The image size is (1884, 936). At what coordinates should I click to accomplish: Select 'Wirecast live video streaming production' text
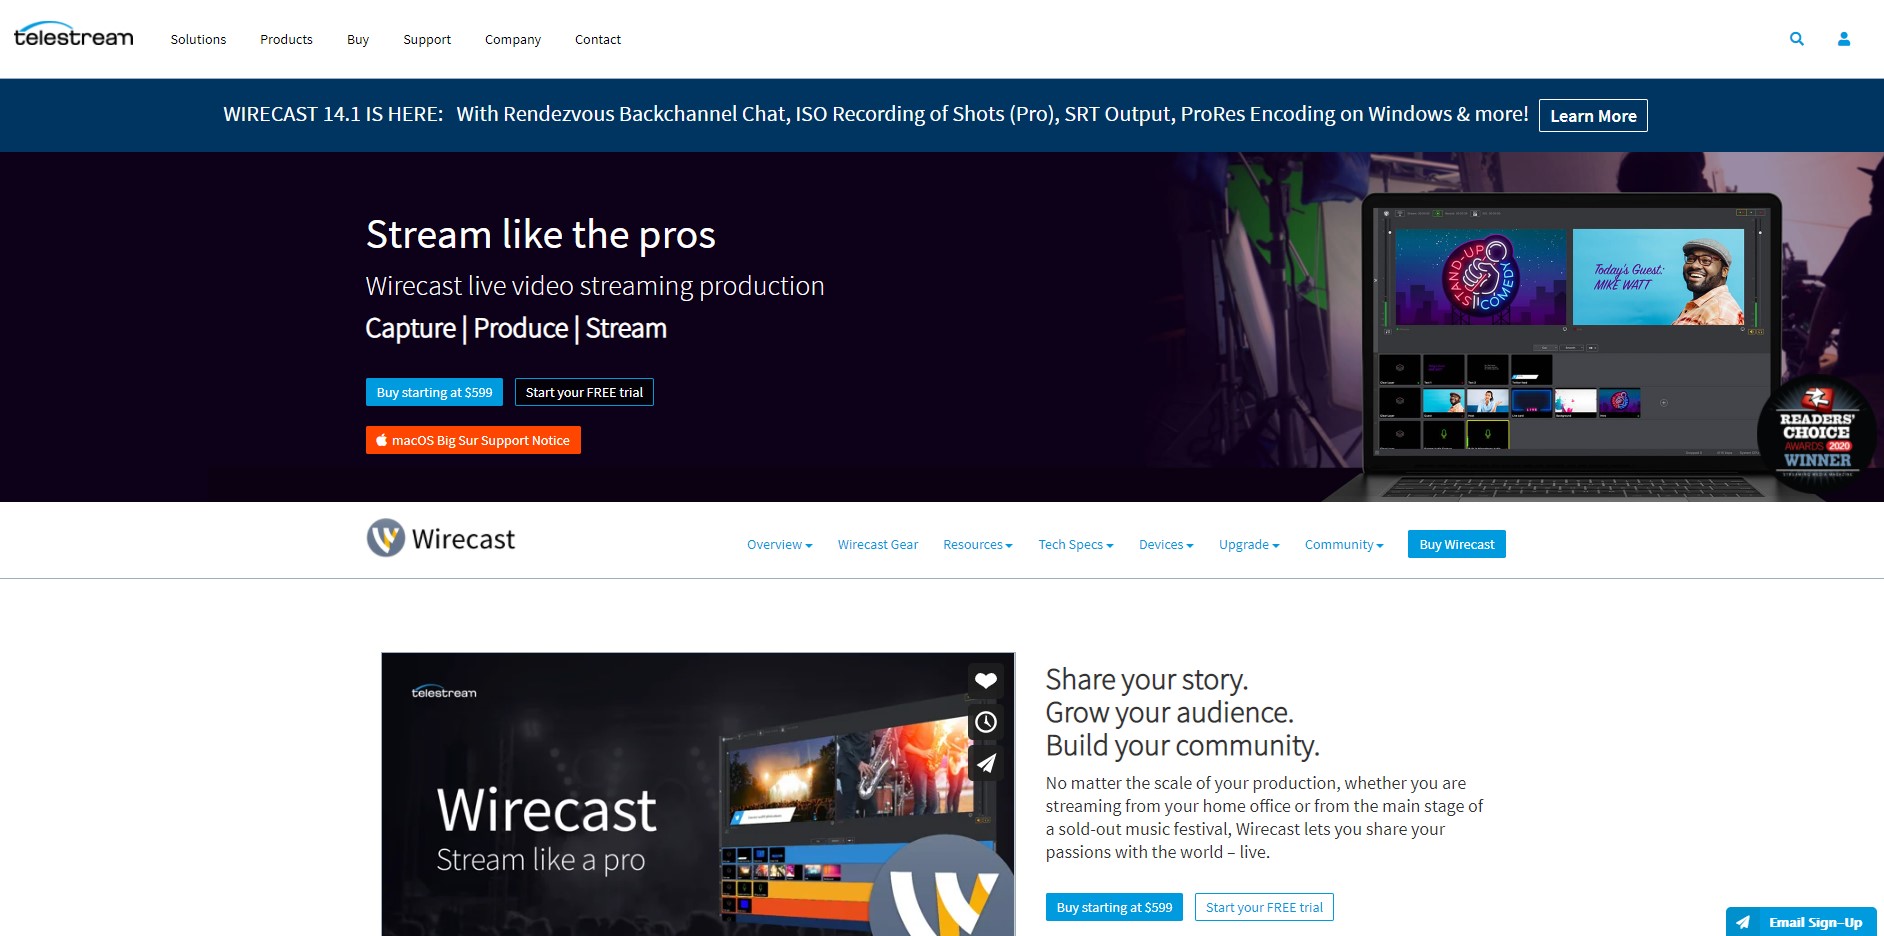pos(595,286)
